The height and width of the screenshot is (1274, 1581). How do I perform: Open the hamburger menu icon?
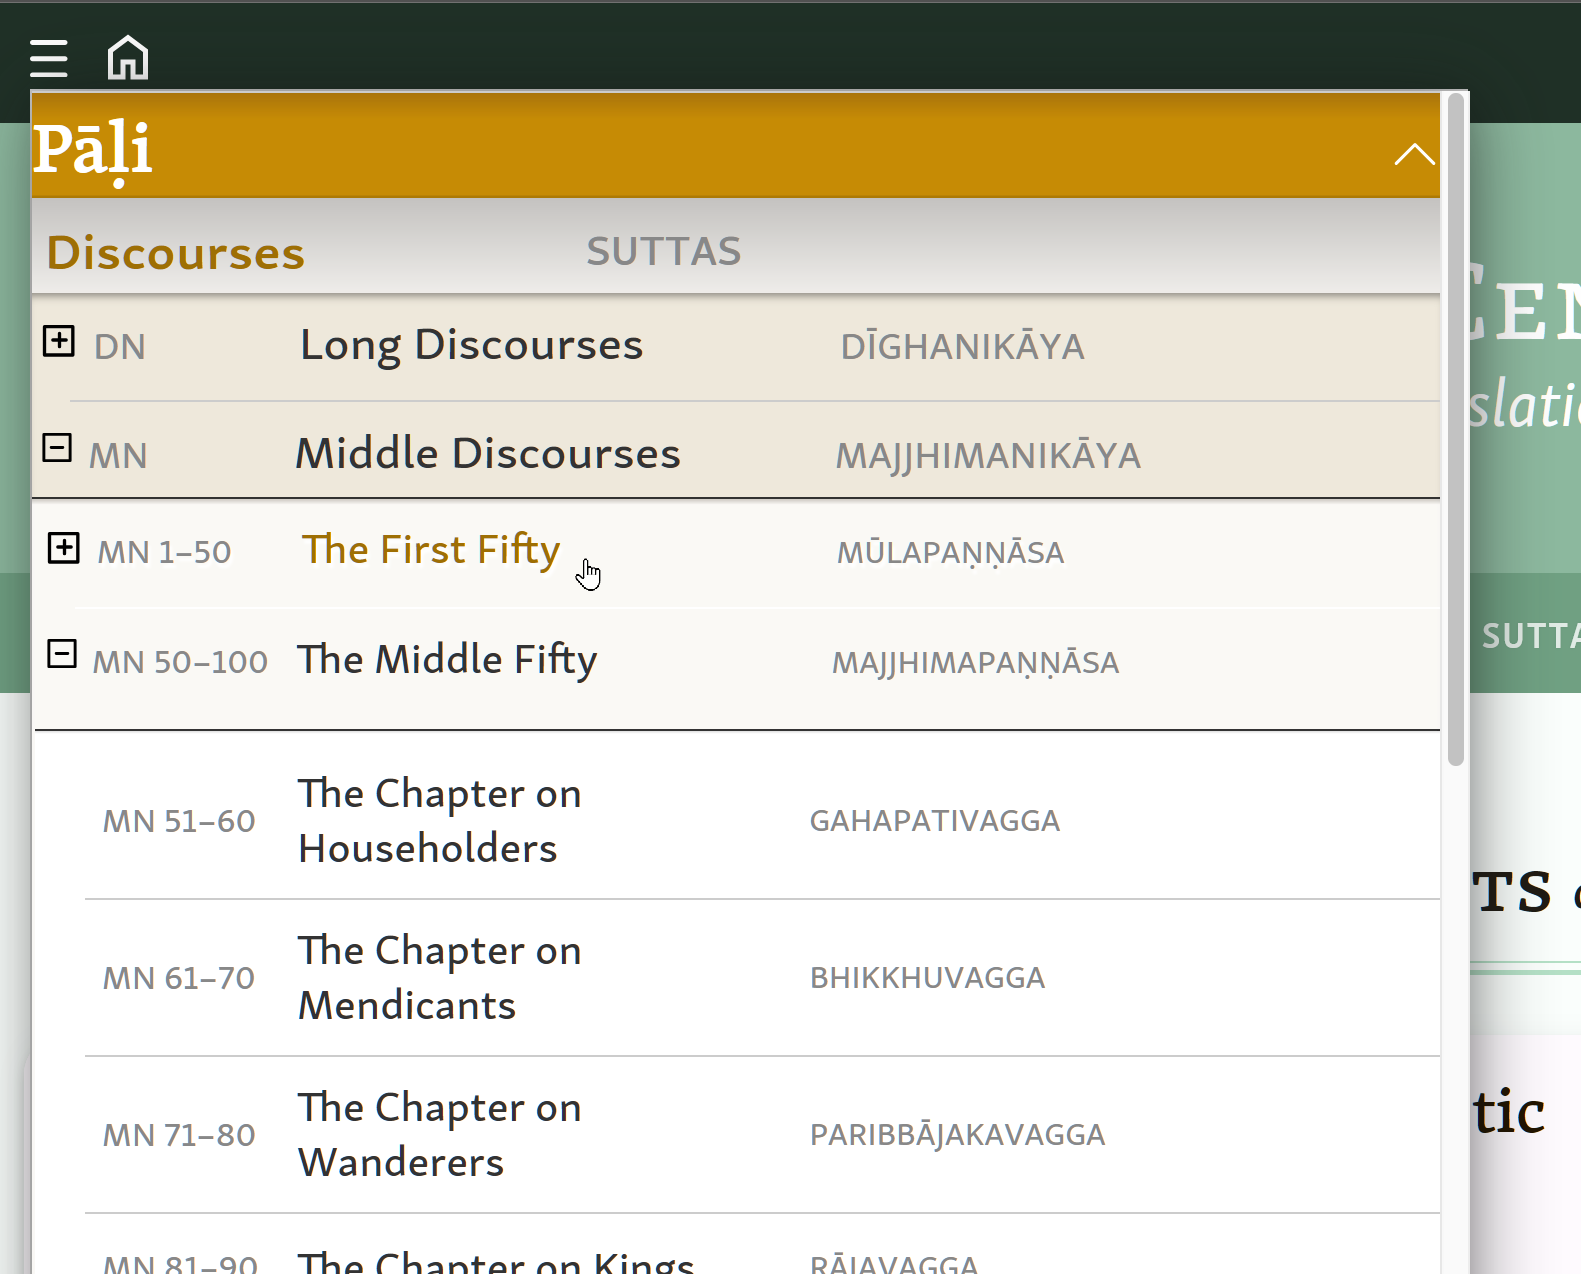click(x=48, y=58)
